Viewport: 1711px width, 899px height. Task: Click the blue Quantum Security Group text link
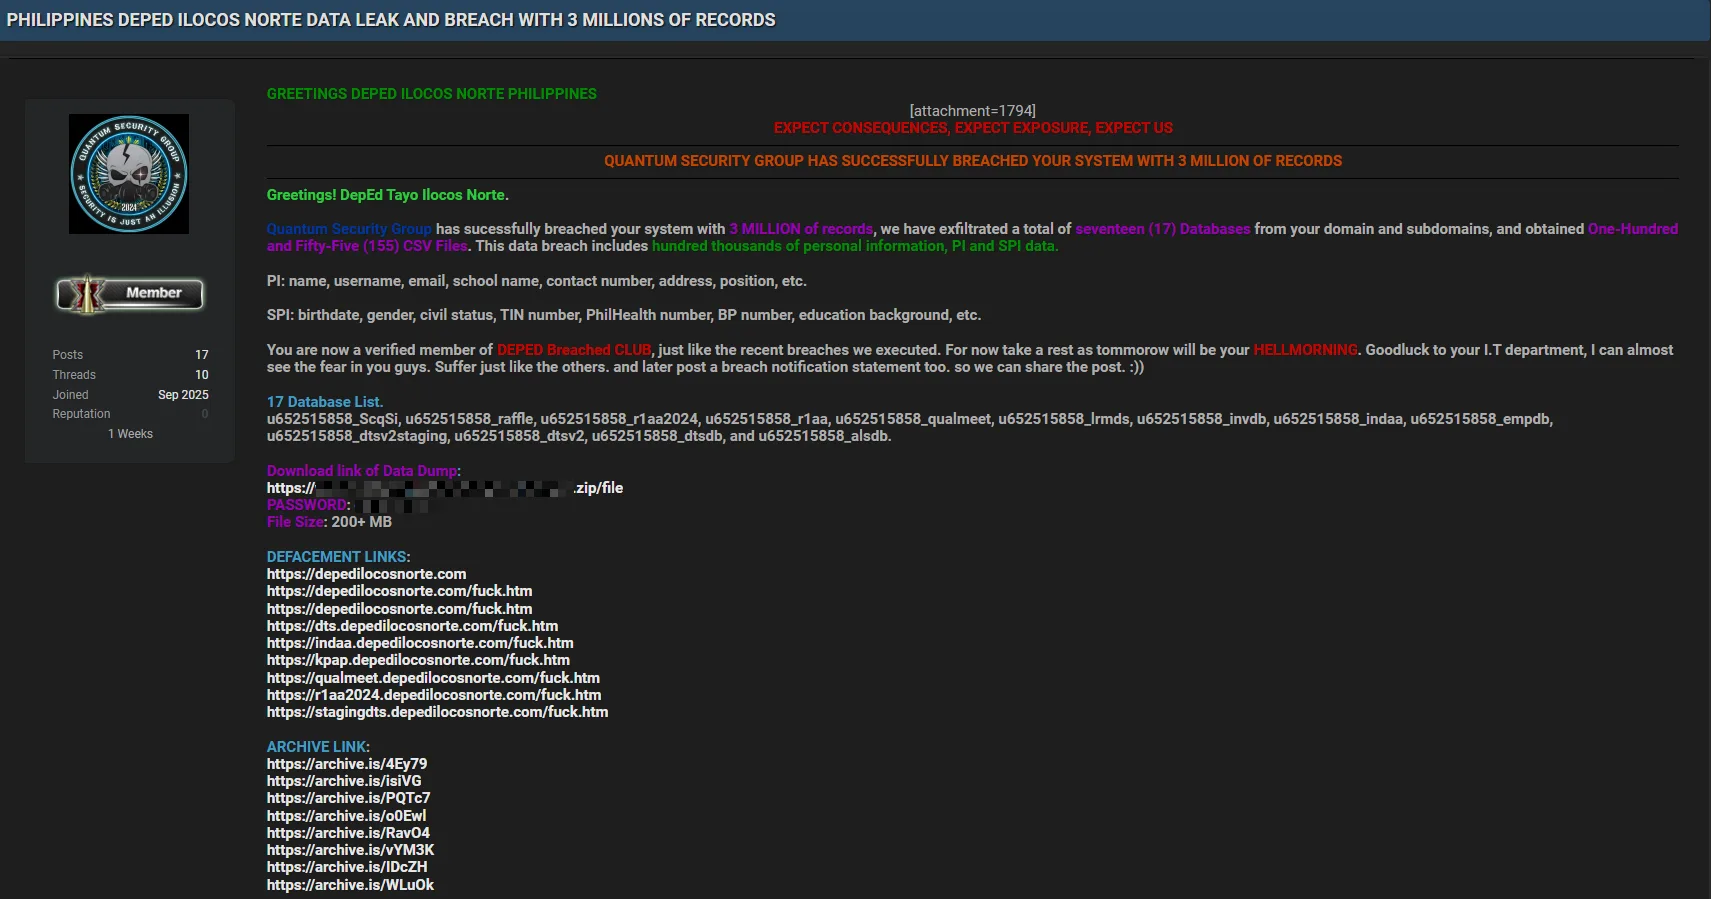tap(349, 229)
